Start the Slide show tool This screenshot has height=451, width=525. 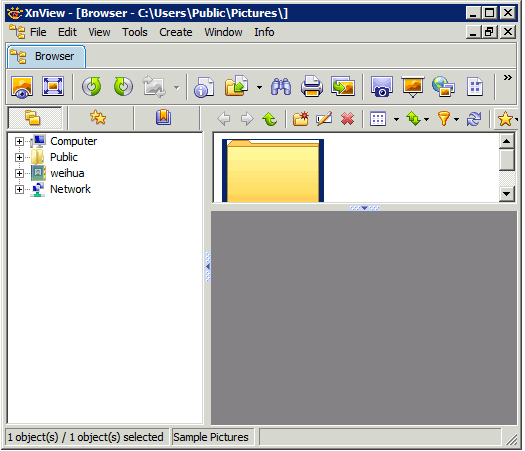pyautogui.click(x=412, y=87)
